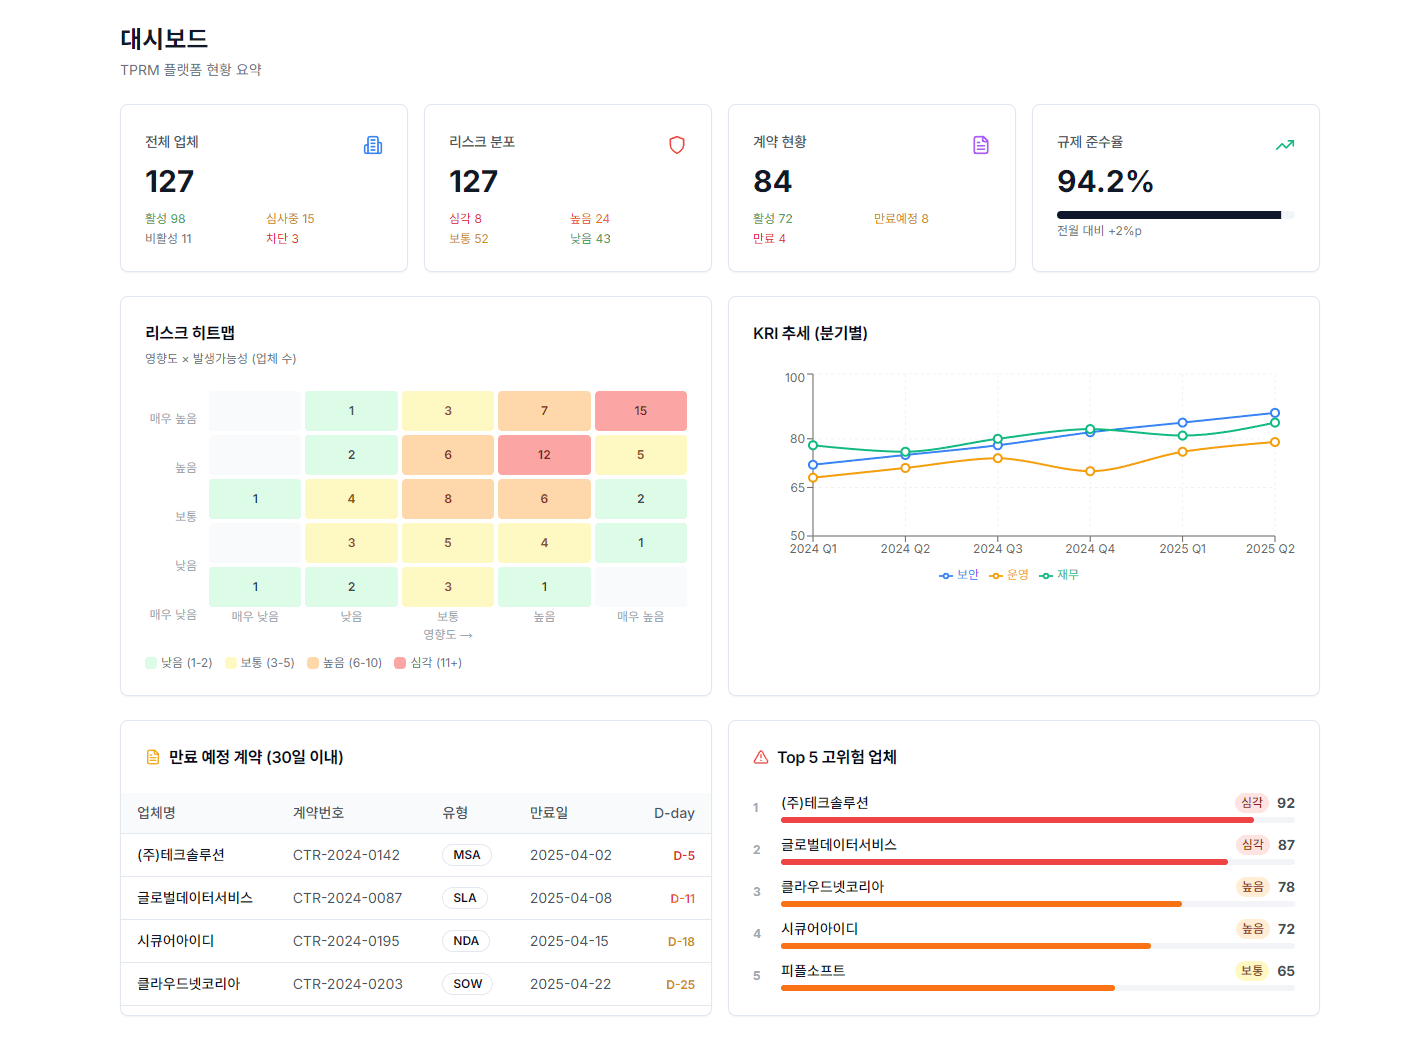Toggle the 재무 series in chart legend
This screenshot has width=1425, height=1040.
[1059, 575]
